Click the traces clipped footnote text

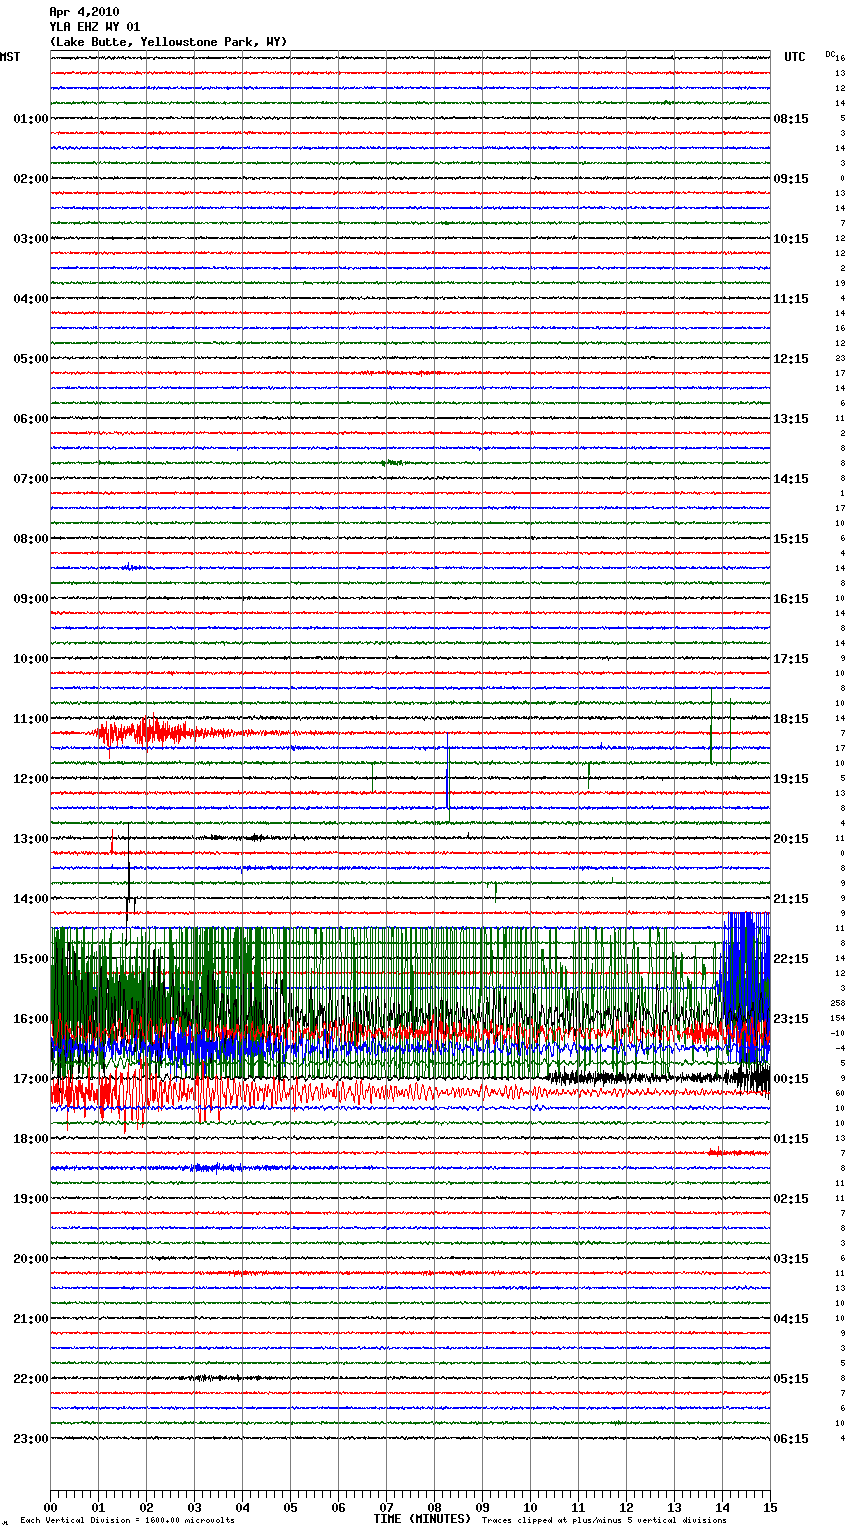[x=604, y=1521]
